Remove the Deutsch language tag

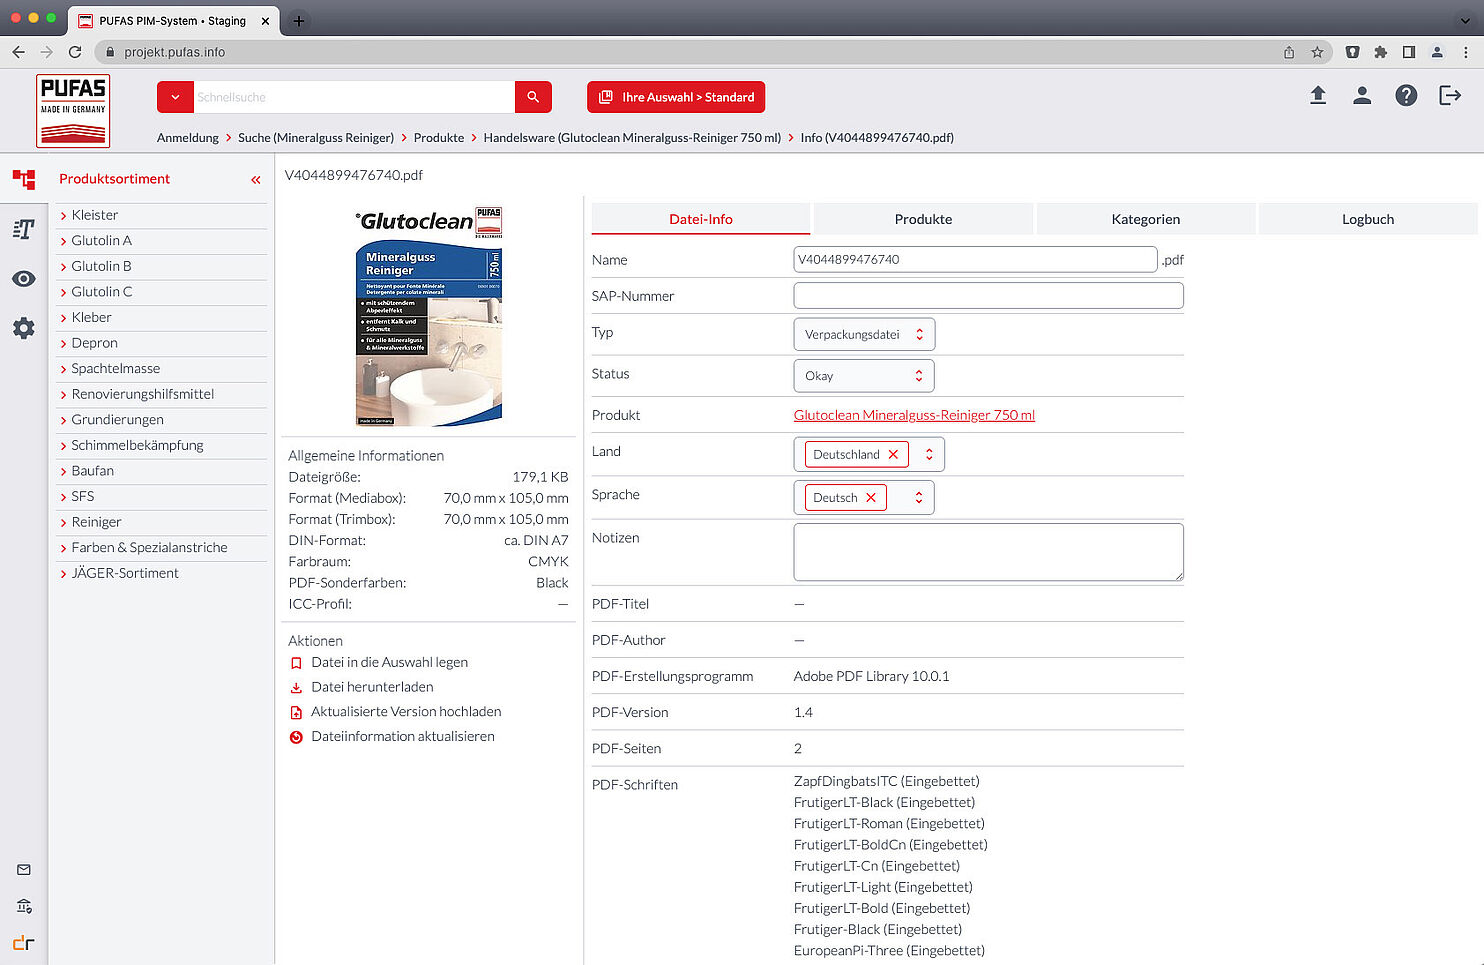[871, 497]
